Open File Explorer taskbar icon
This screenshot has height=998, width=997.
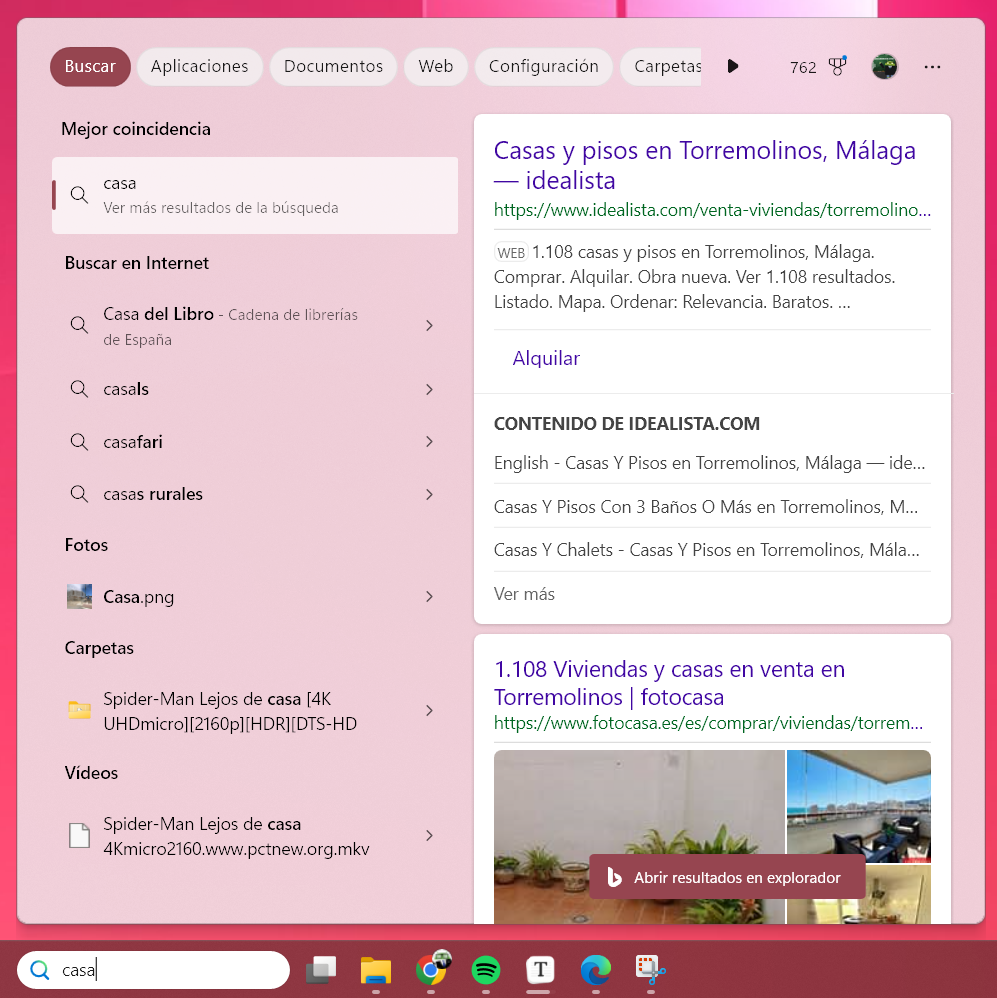click(x=376, y=969)
